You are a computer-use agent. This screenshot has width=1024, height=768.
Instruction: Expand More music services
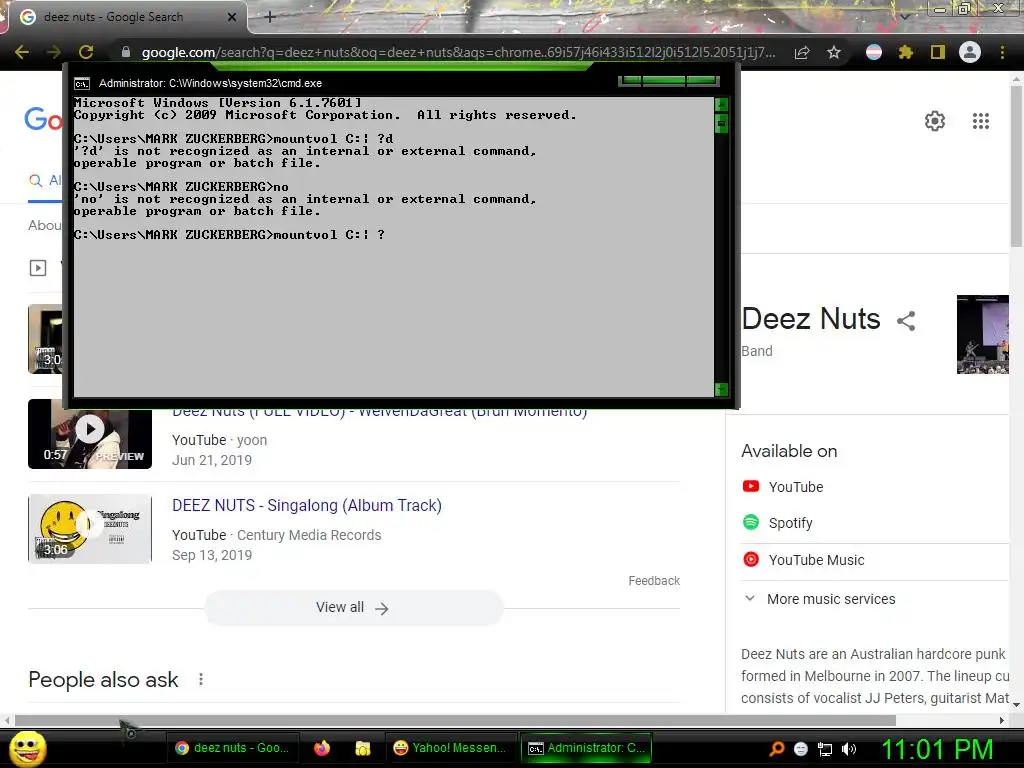click(820, 599)
